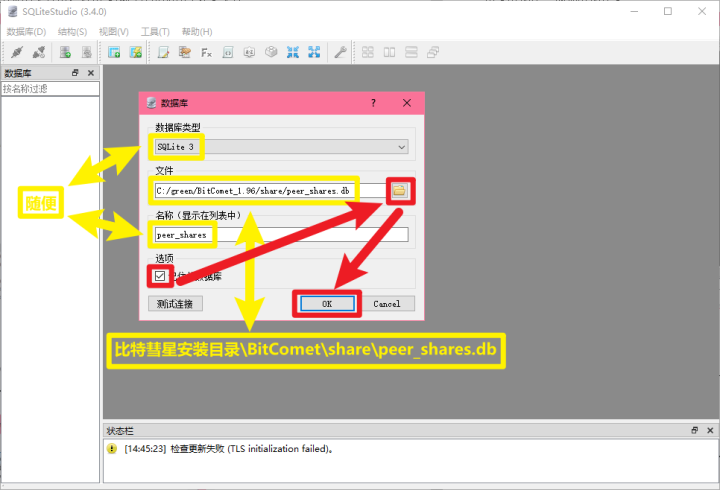Click the tile windows vertically icon
Viewport: 720px width, 490px height.
tap(389, 52)
